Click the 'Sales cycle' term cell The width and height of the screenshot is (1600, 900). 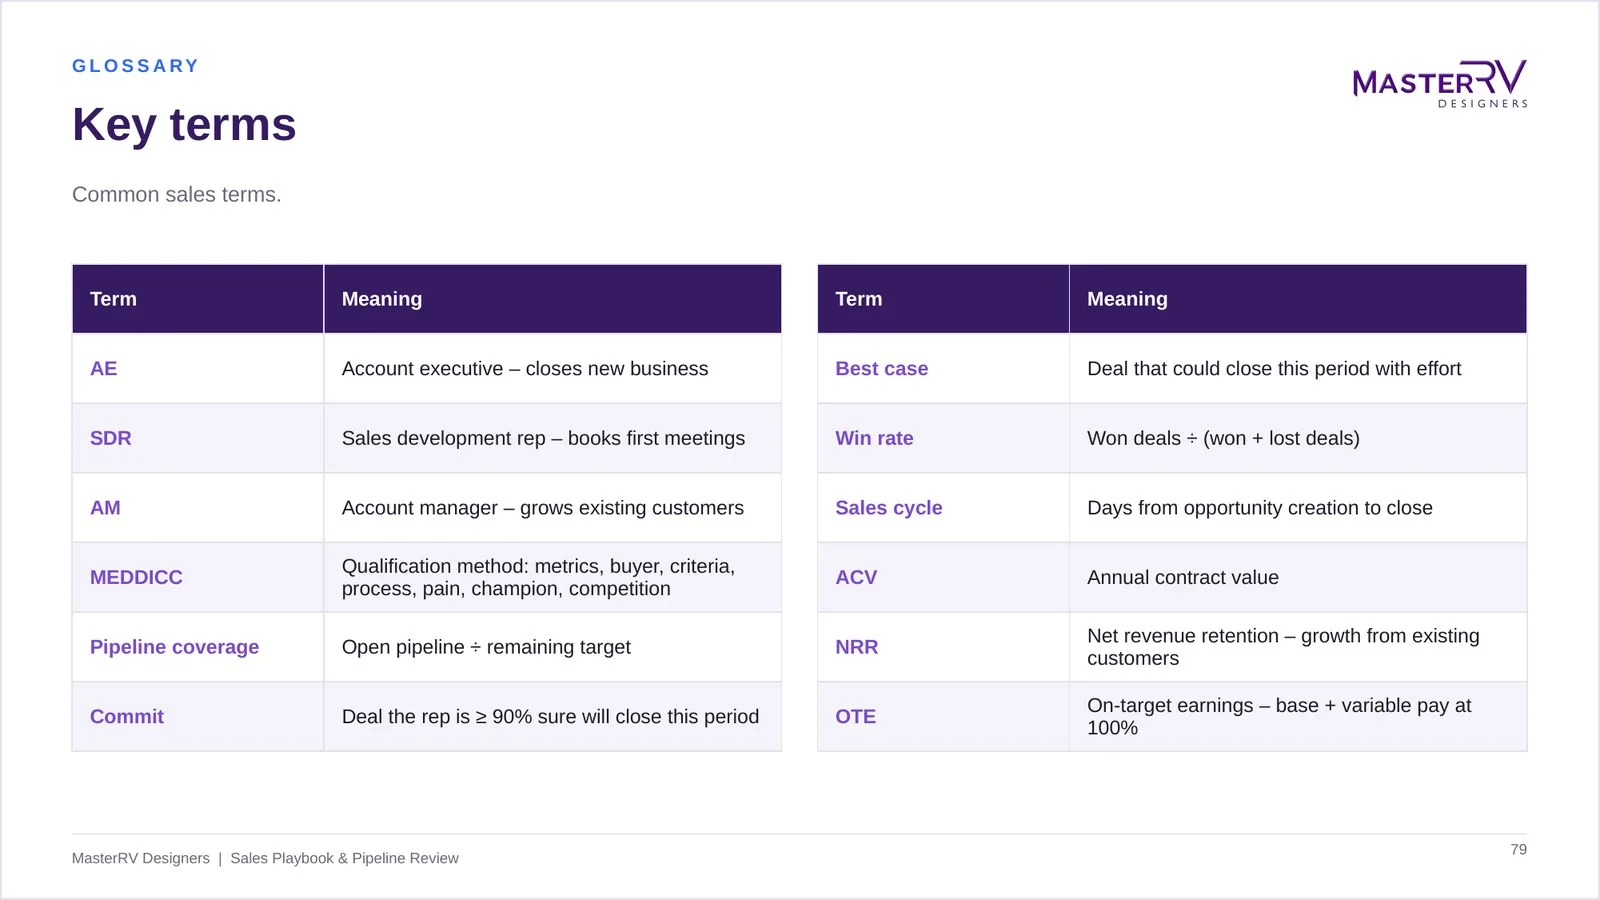click(943, 508)
